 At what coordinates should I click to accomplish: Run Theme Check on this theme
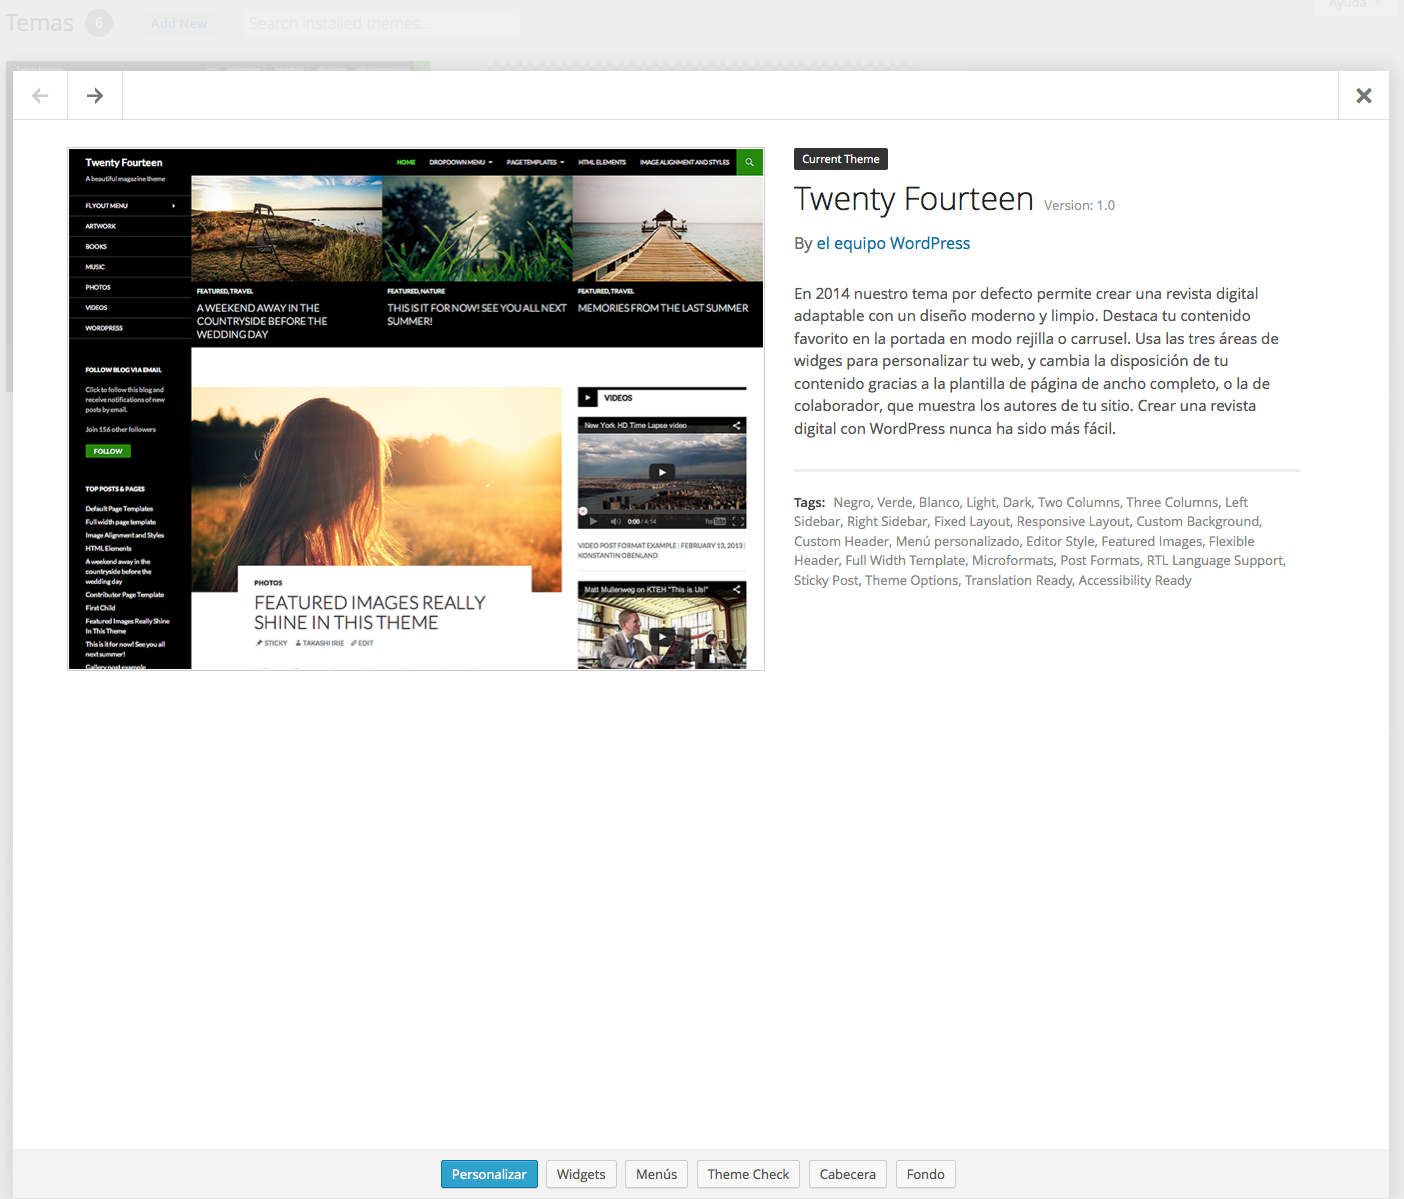[x=748, y=1174]
